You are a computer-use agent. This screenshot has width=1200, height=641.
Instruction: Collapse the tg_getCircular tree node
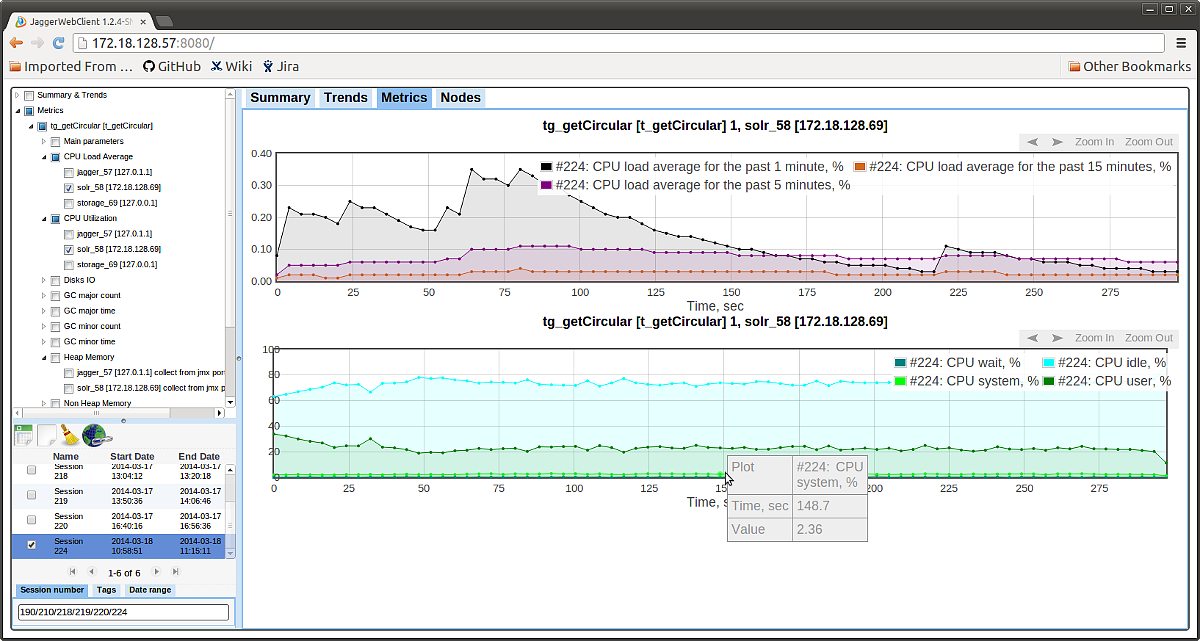(x=30, y=126)
